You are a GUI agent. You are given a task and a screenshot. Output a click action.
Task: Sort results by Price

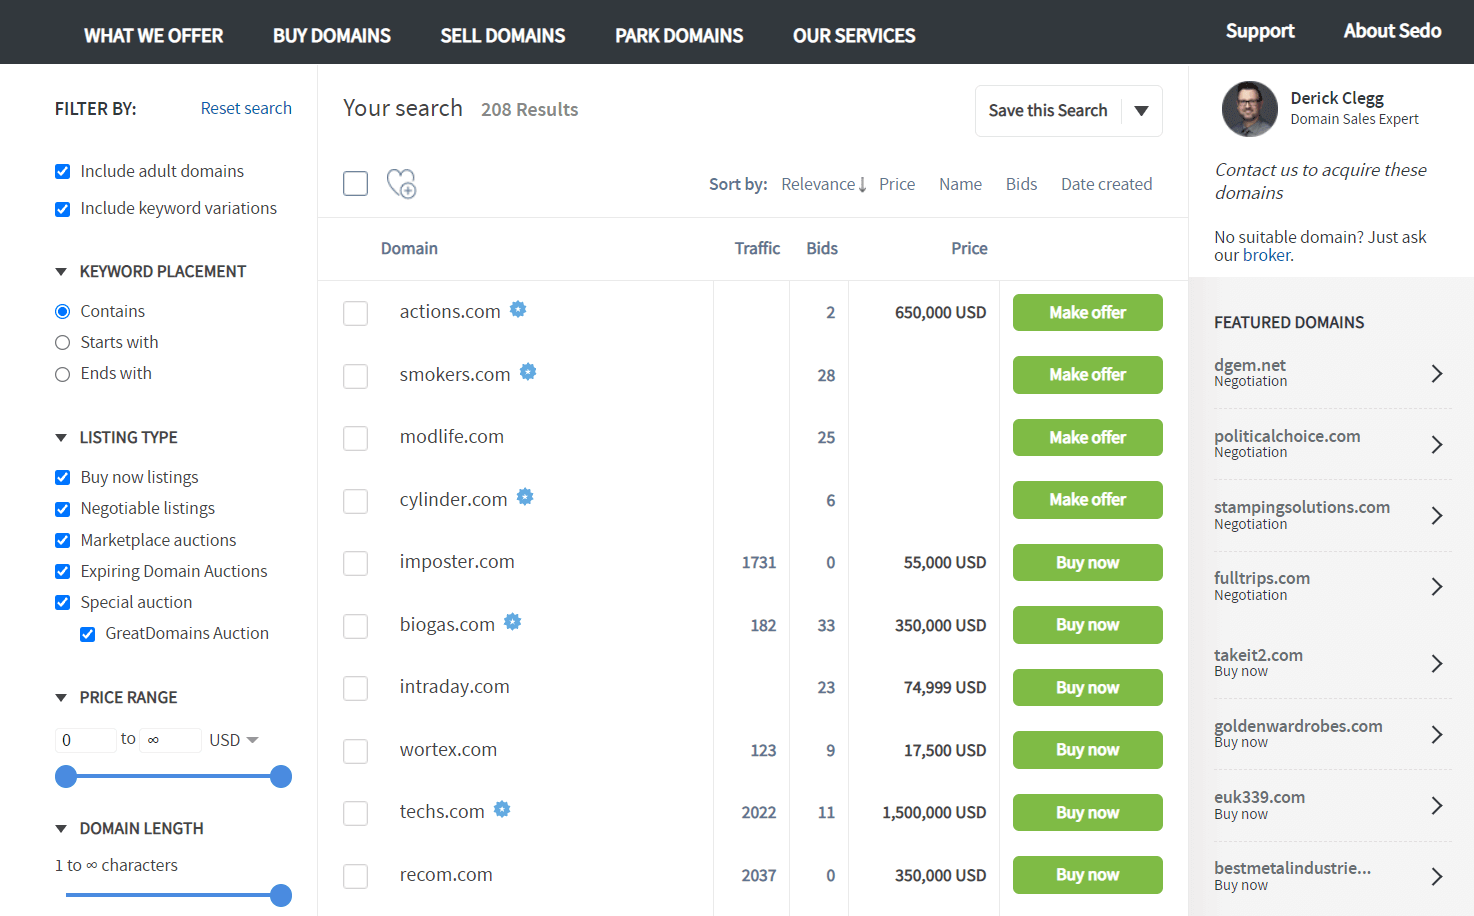(x=897, y=184)
